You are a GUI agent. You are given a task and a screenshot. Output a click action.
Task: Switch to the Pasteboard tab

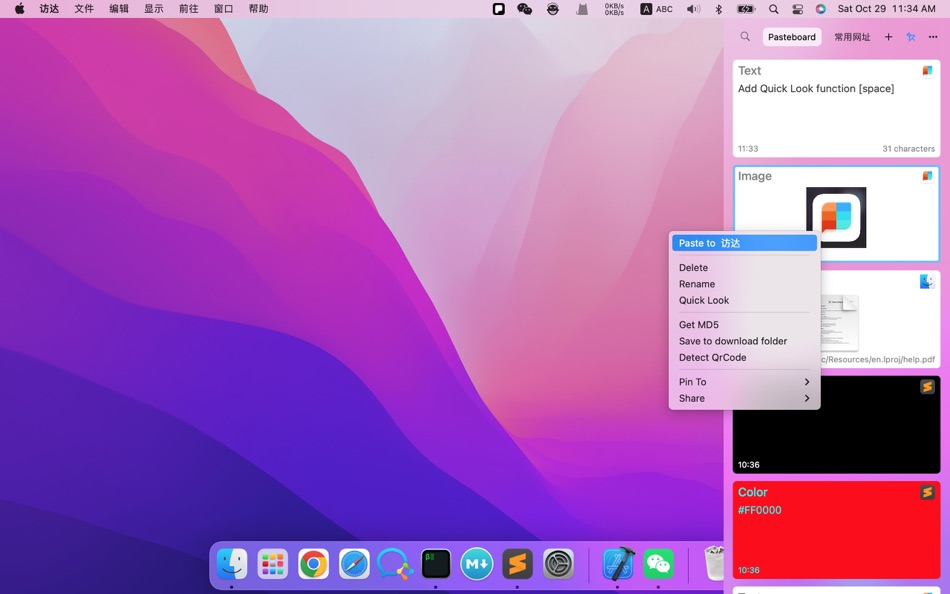(x=792, y=37)
